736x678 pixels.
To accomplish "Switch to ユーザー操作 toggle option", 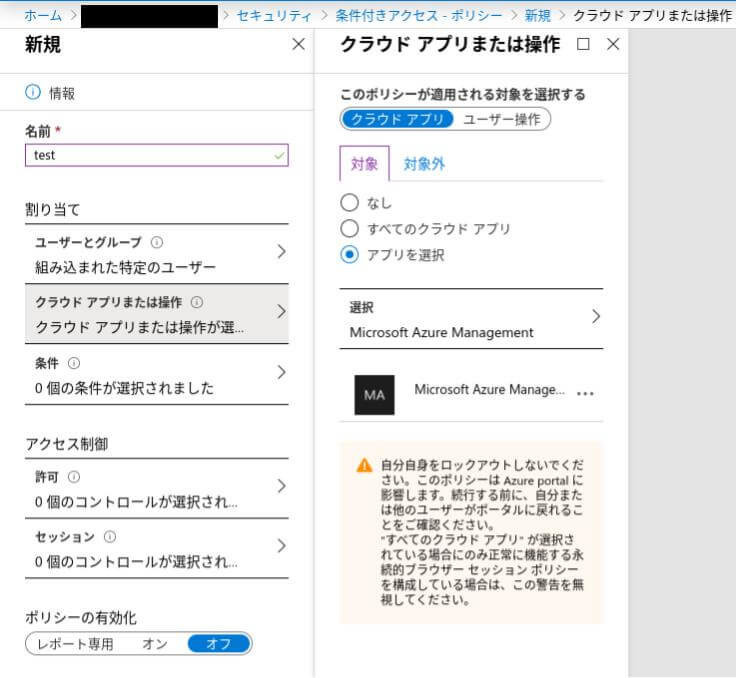I will 501,119.
